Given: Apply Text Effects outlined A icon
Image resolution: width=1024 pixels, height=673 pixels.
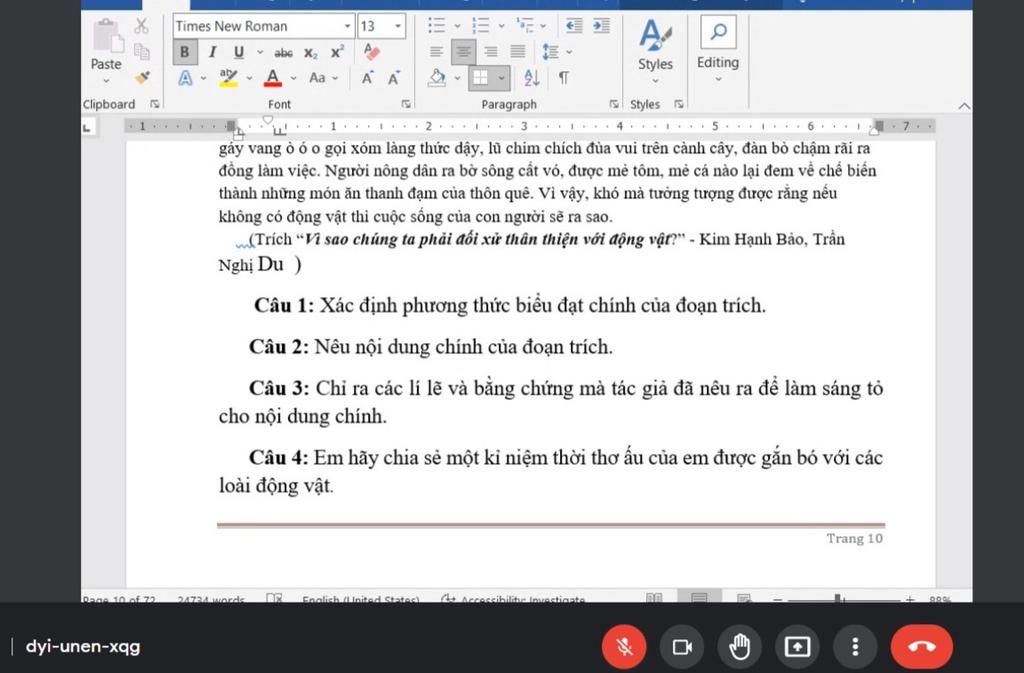Looking at the screenshot, I should pyautogui.click(x=185, y=78).
